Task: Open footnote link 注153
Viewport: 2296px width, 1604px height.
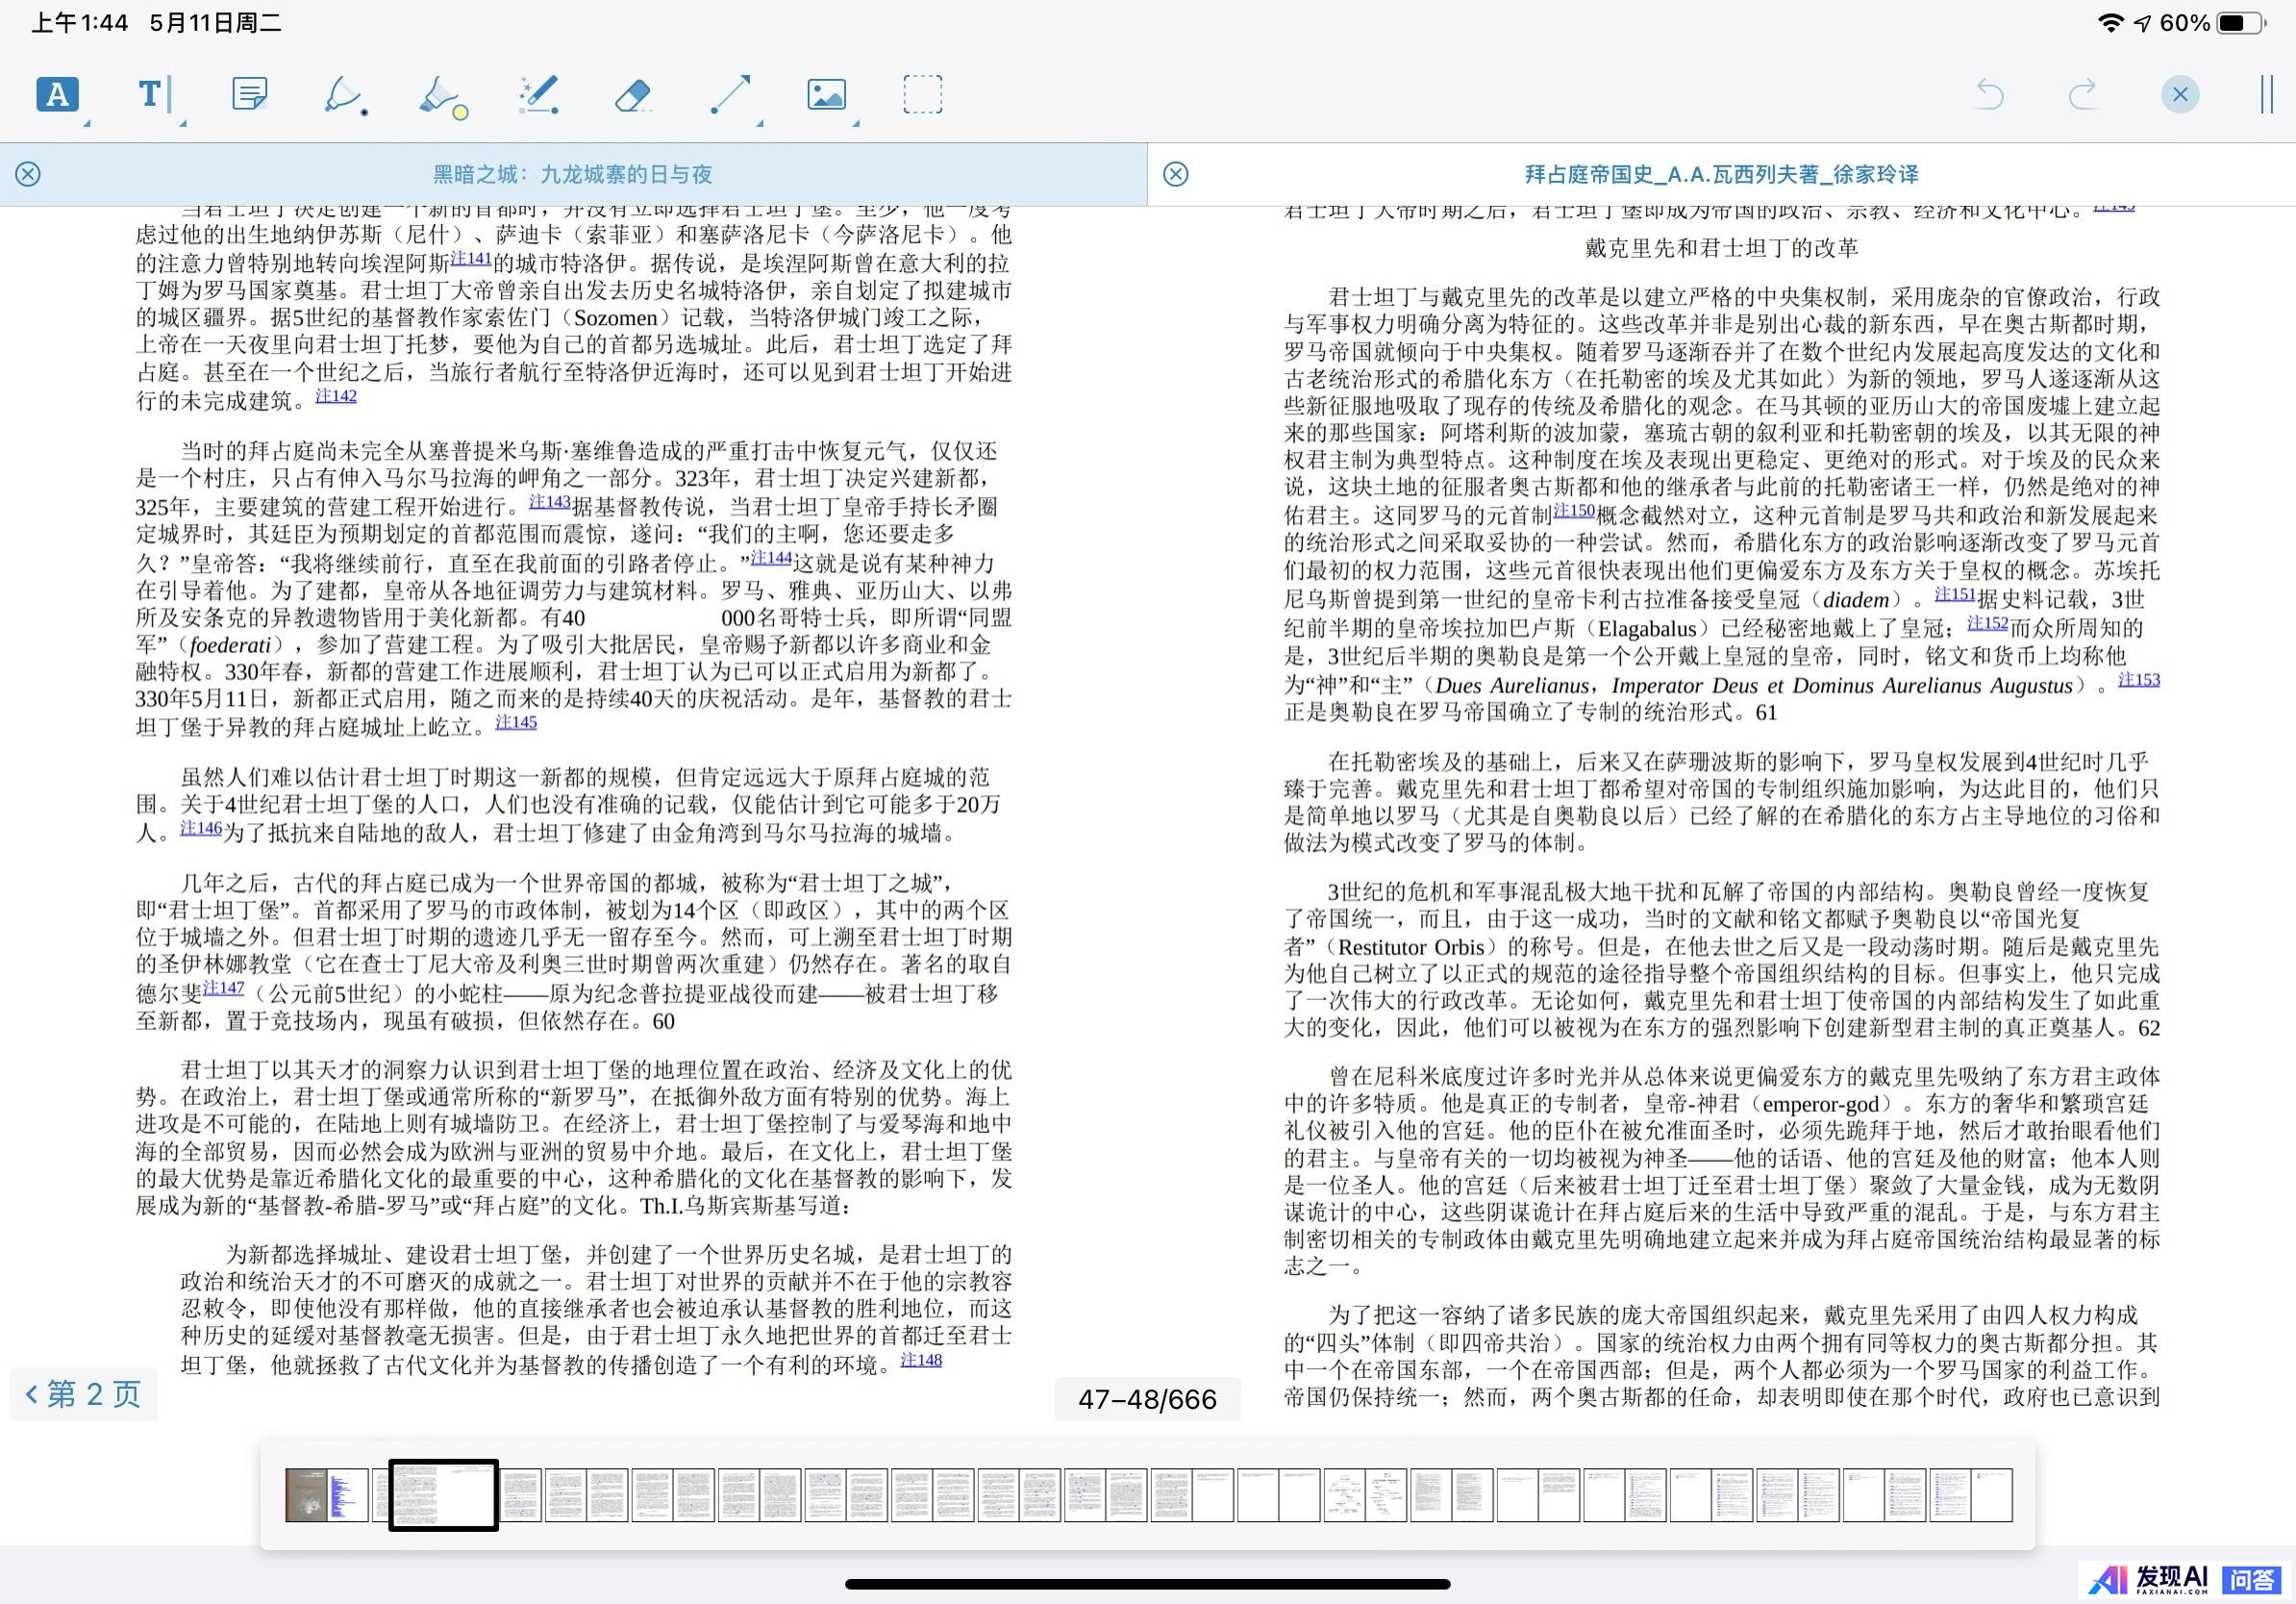Action: [2139, 680]
